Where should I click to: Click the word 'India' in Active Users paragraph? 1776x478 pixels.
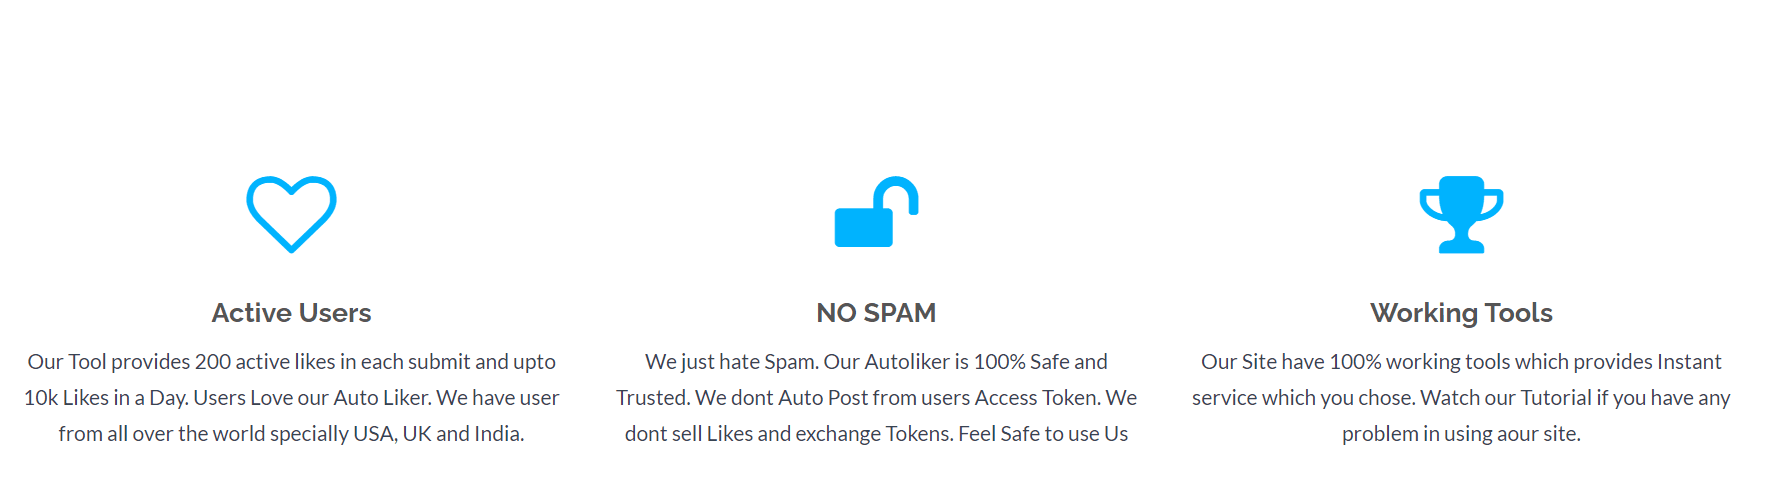[498, 434]
